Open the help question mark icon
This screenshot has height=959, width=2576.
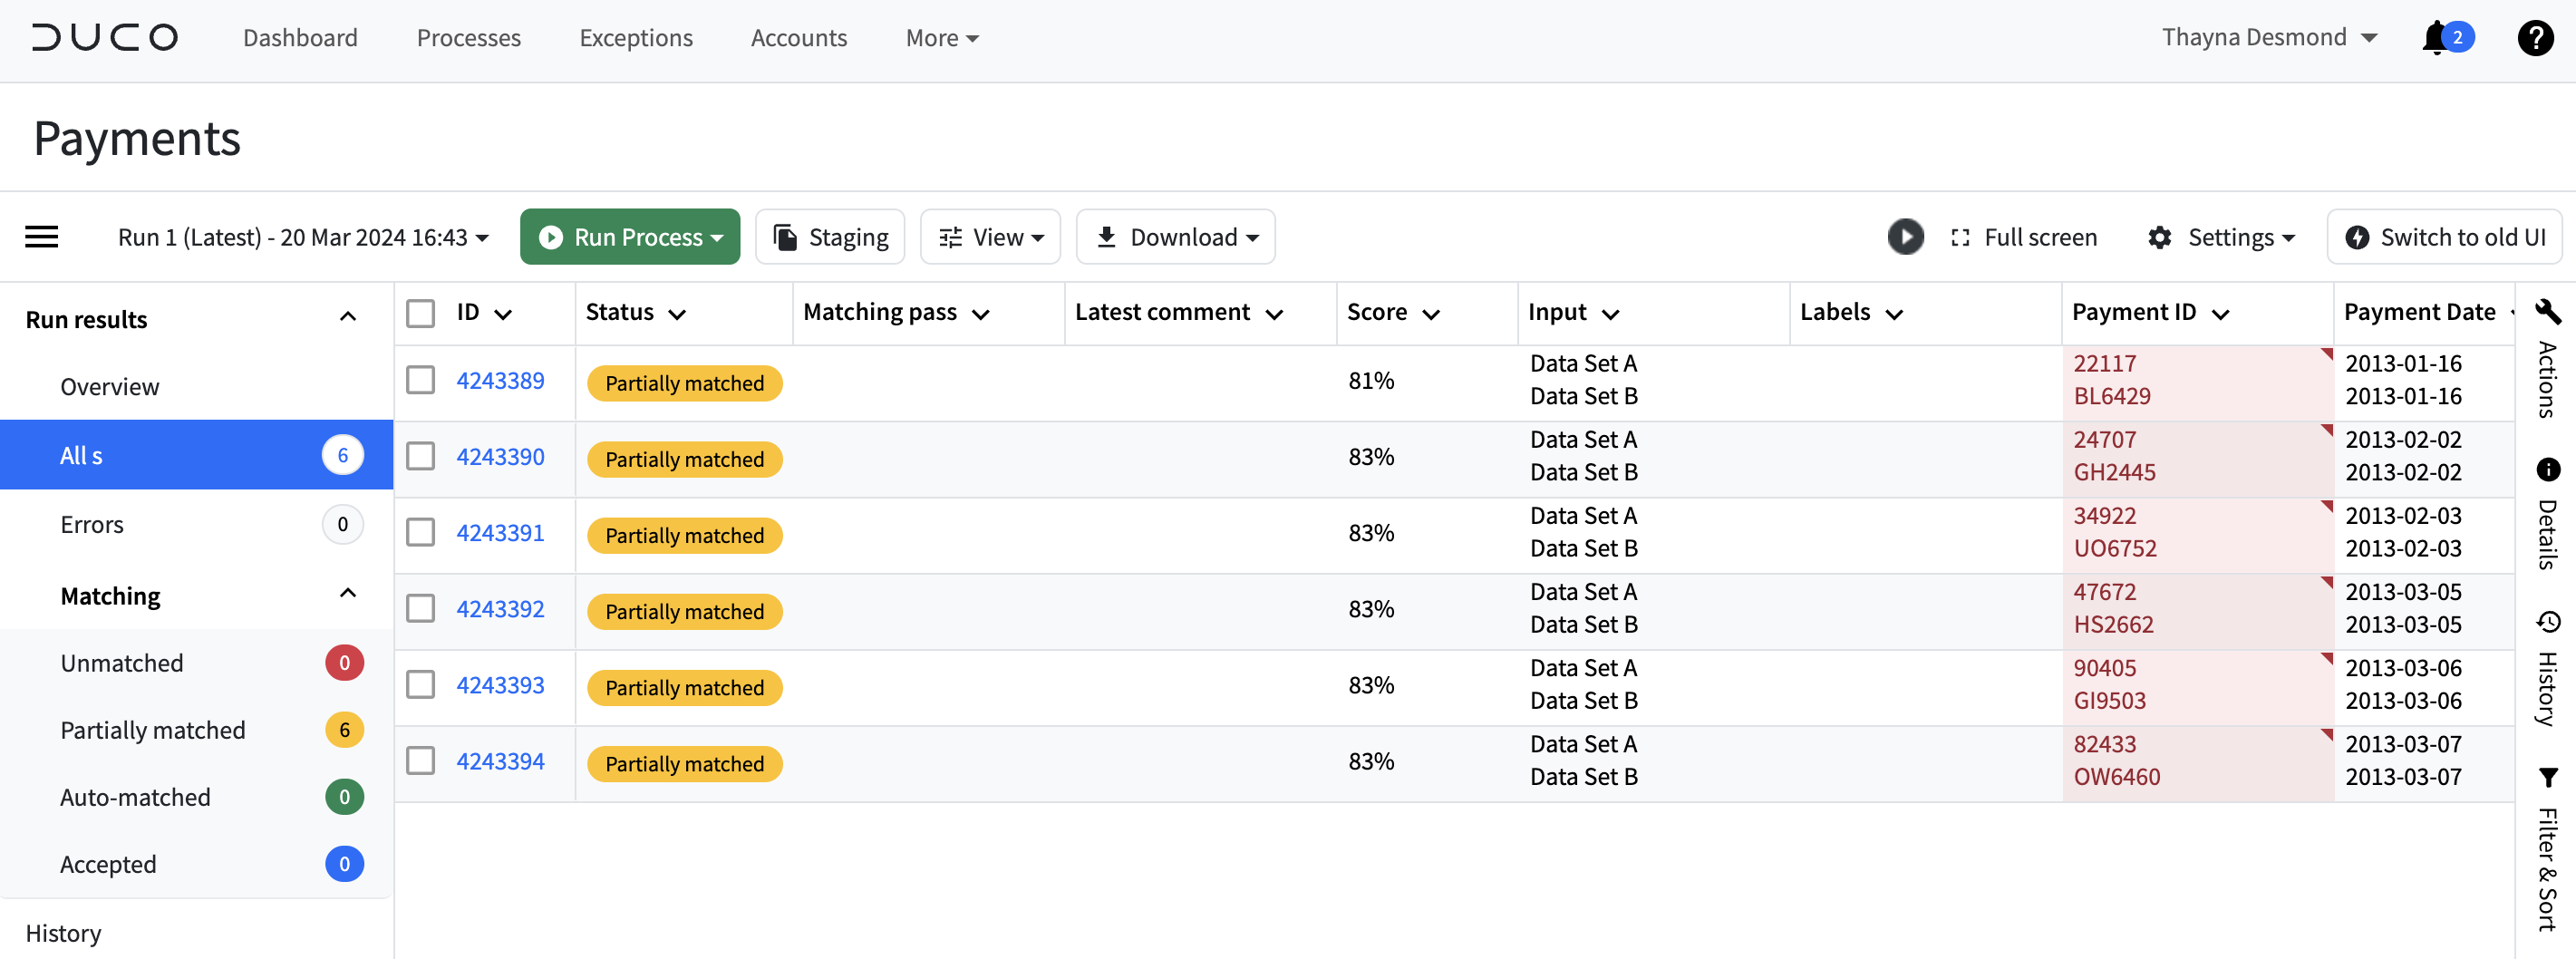pyautogui.click(x=2535, y=38)
